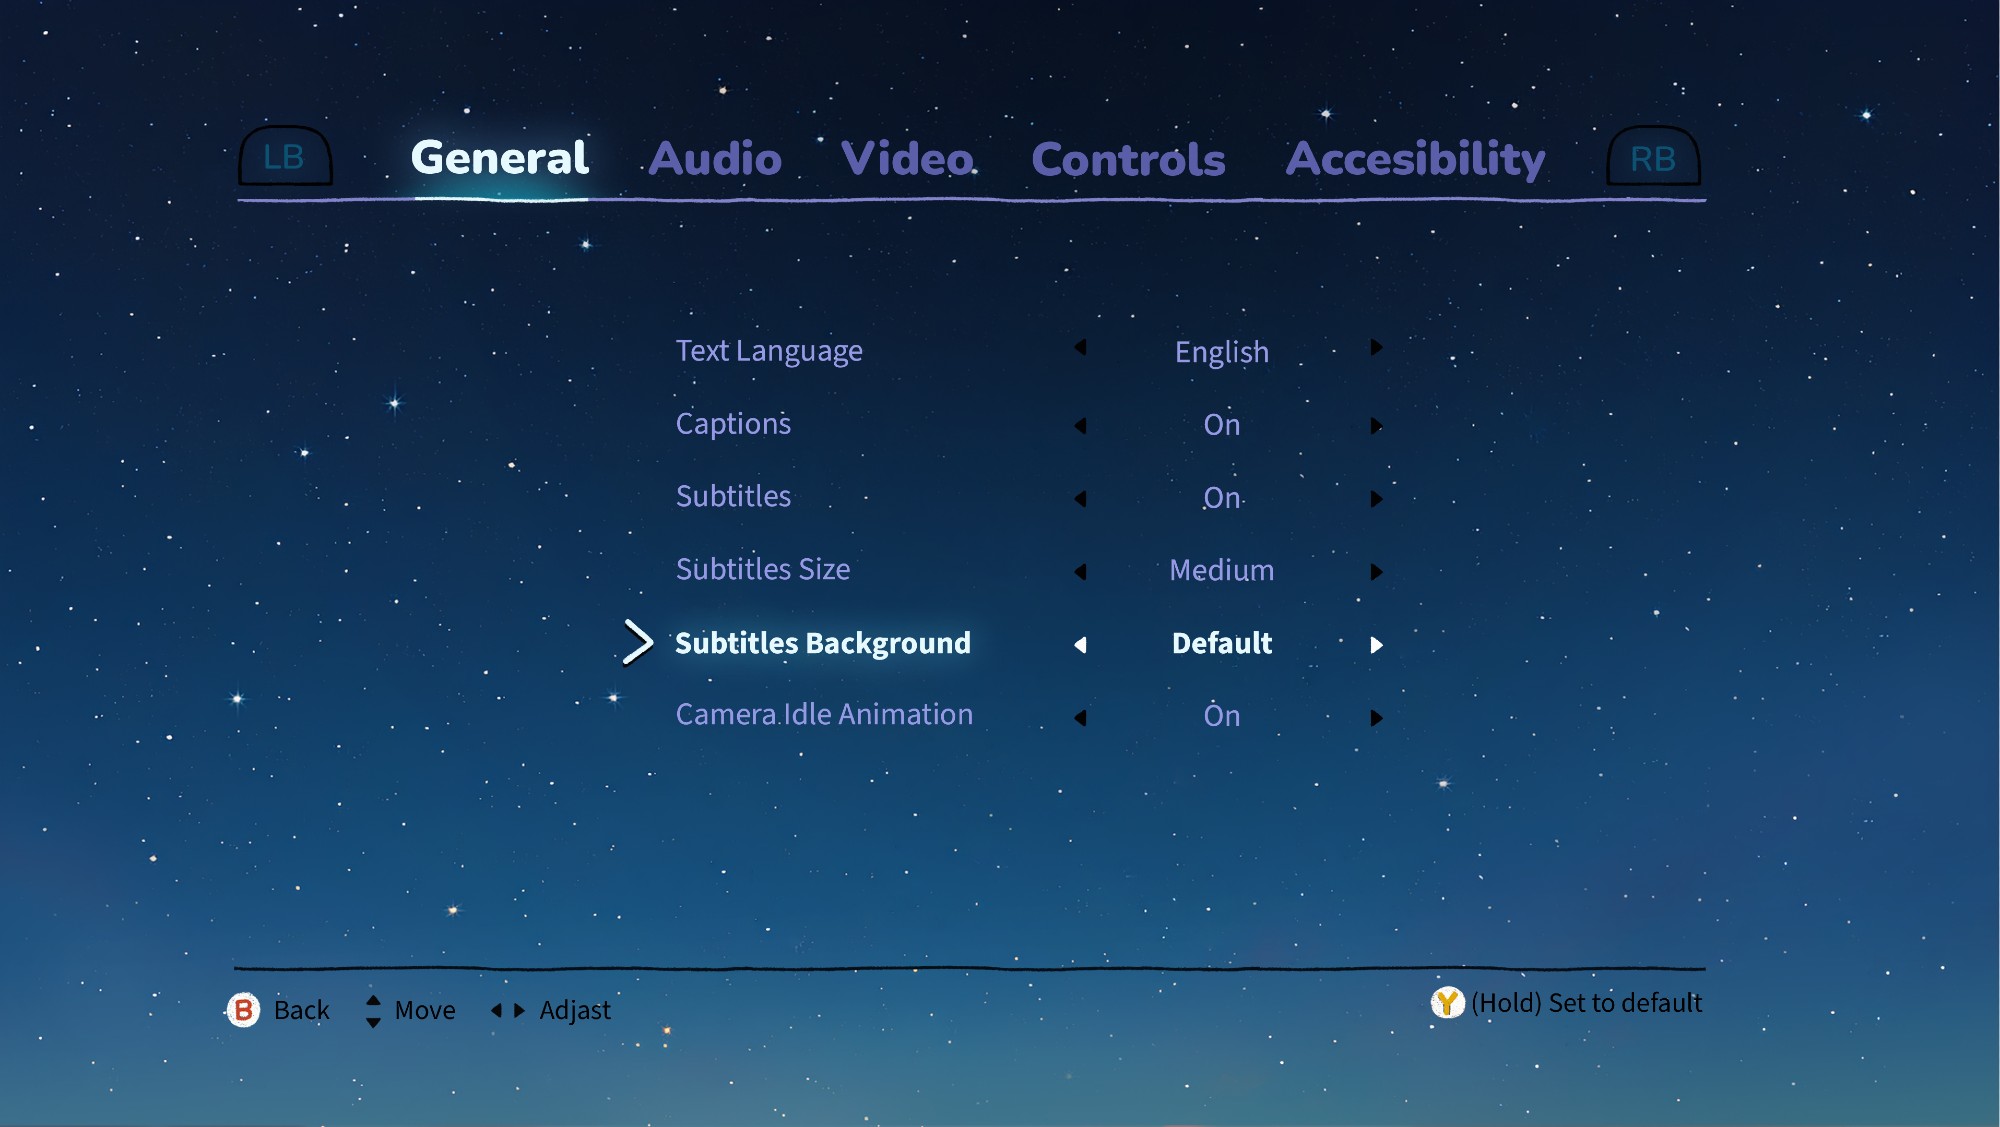Image resolution: width=2000 pixels, height=1127 pixels.
Task: Select the Subtitles Background row label
Action: 822,643
